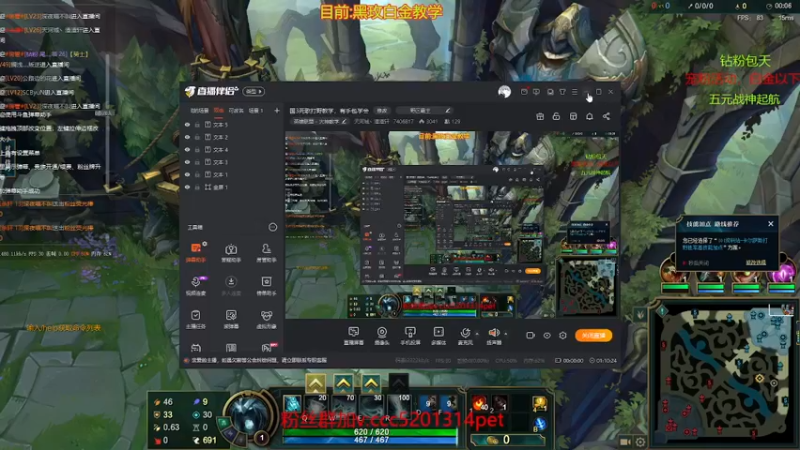Open the gift box icon above the preview
The width and height of the screenshot is (800, 450).
(x=540, y=116)
